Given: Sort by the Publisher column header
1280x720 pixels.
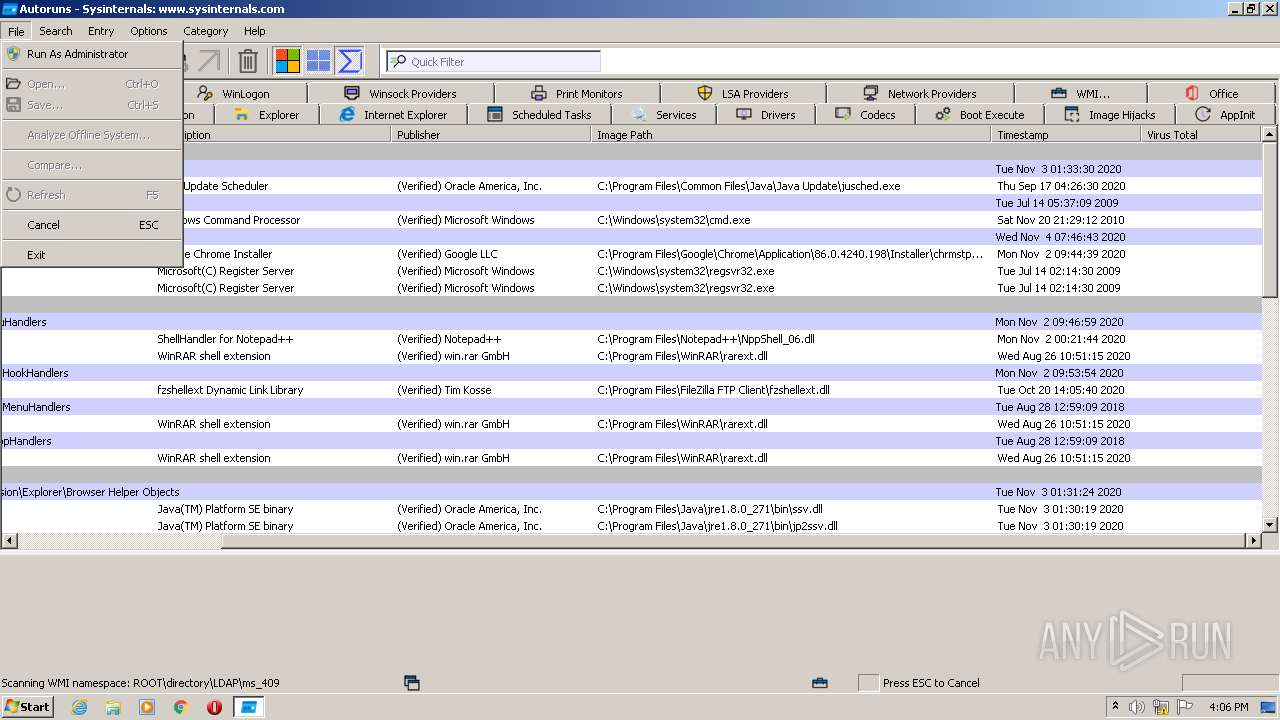Looking at the screenshot, I should (491, 135).
